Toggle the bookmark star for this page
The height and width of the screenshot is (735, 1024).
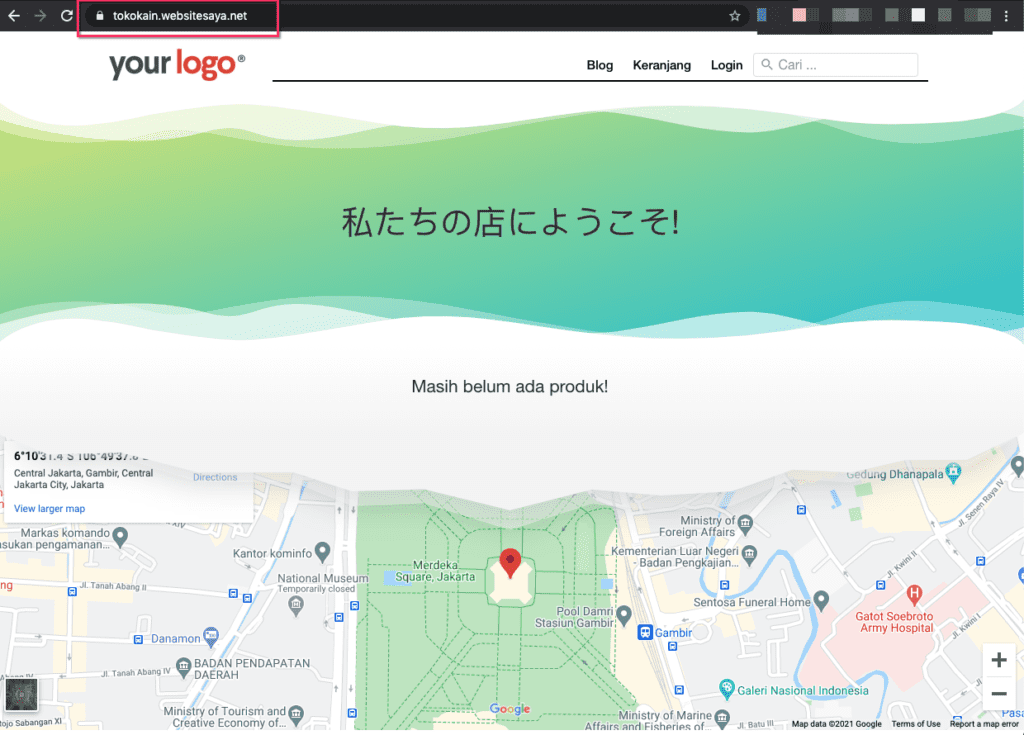(x=737, y=16)
